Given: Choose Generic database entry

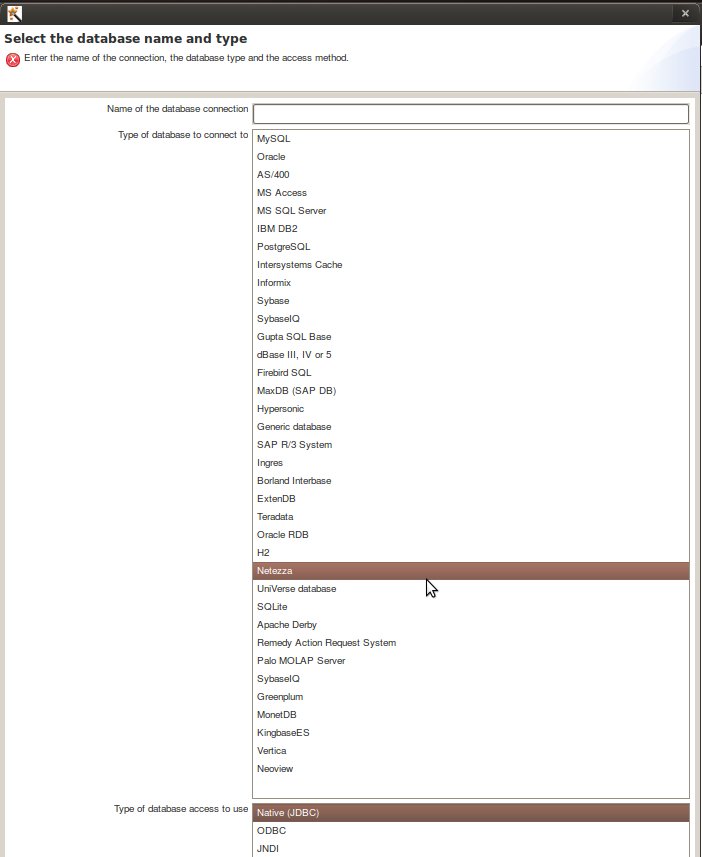Looking at the screenshot, I should pyautogui.click(x=471, y=427).
